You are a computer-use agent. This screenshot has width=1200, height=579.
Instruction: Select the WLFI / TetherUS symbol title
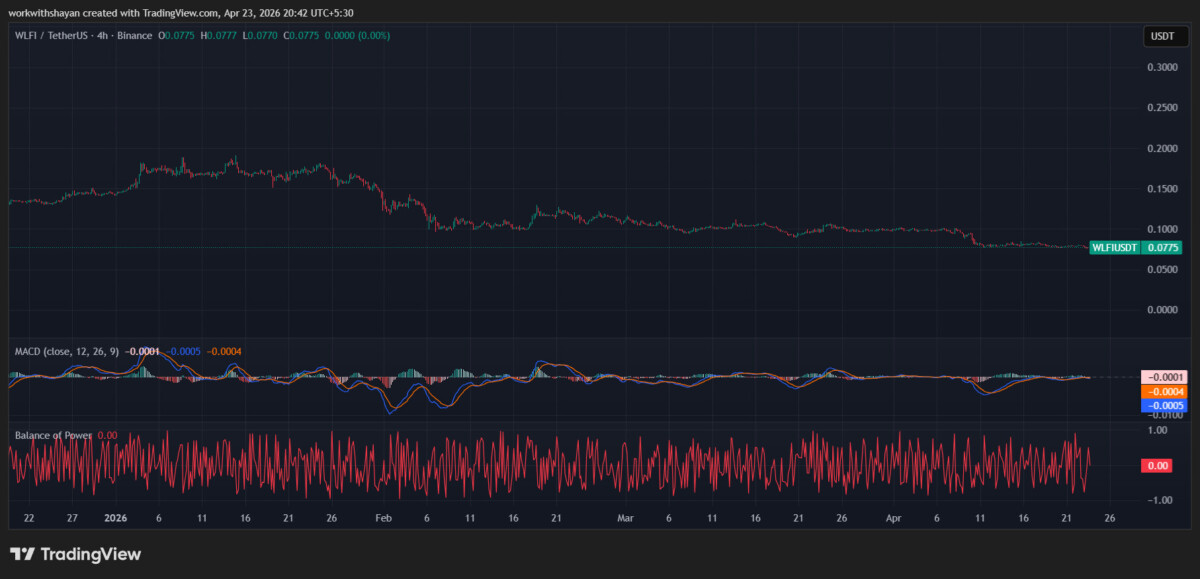pos(50,36)
